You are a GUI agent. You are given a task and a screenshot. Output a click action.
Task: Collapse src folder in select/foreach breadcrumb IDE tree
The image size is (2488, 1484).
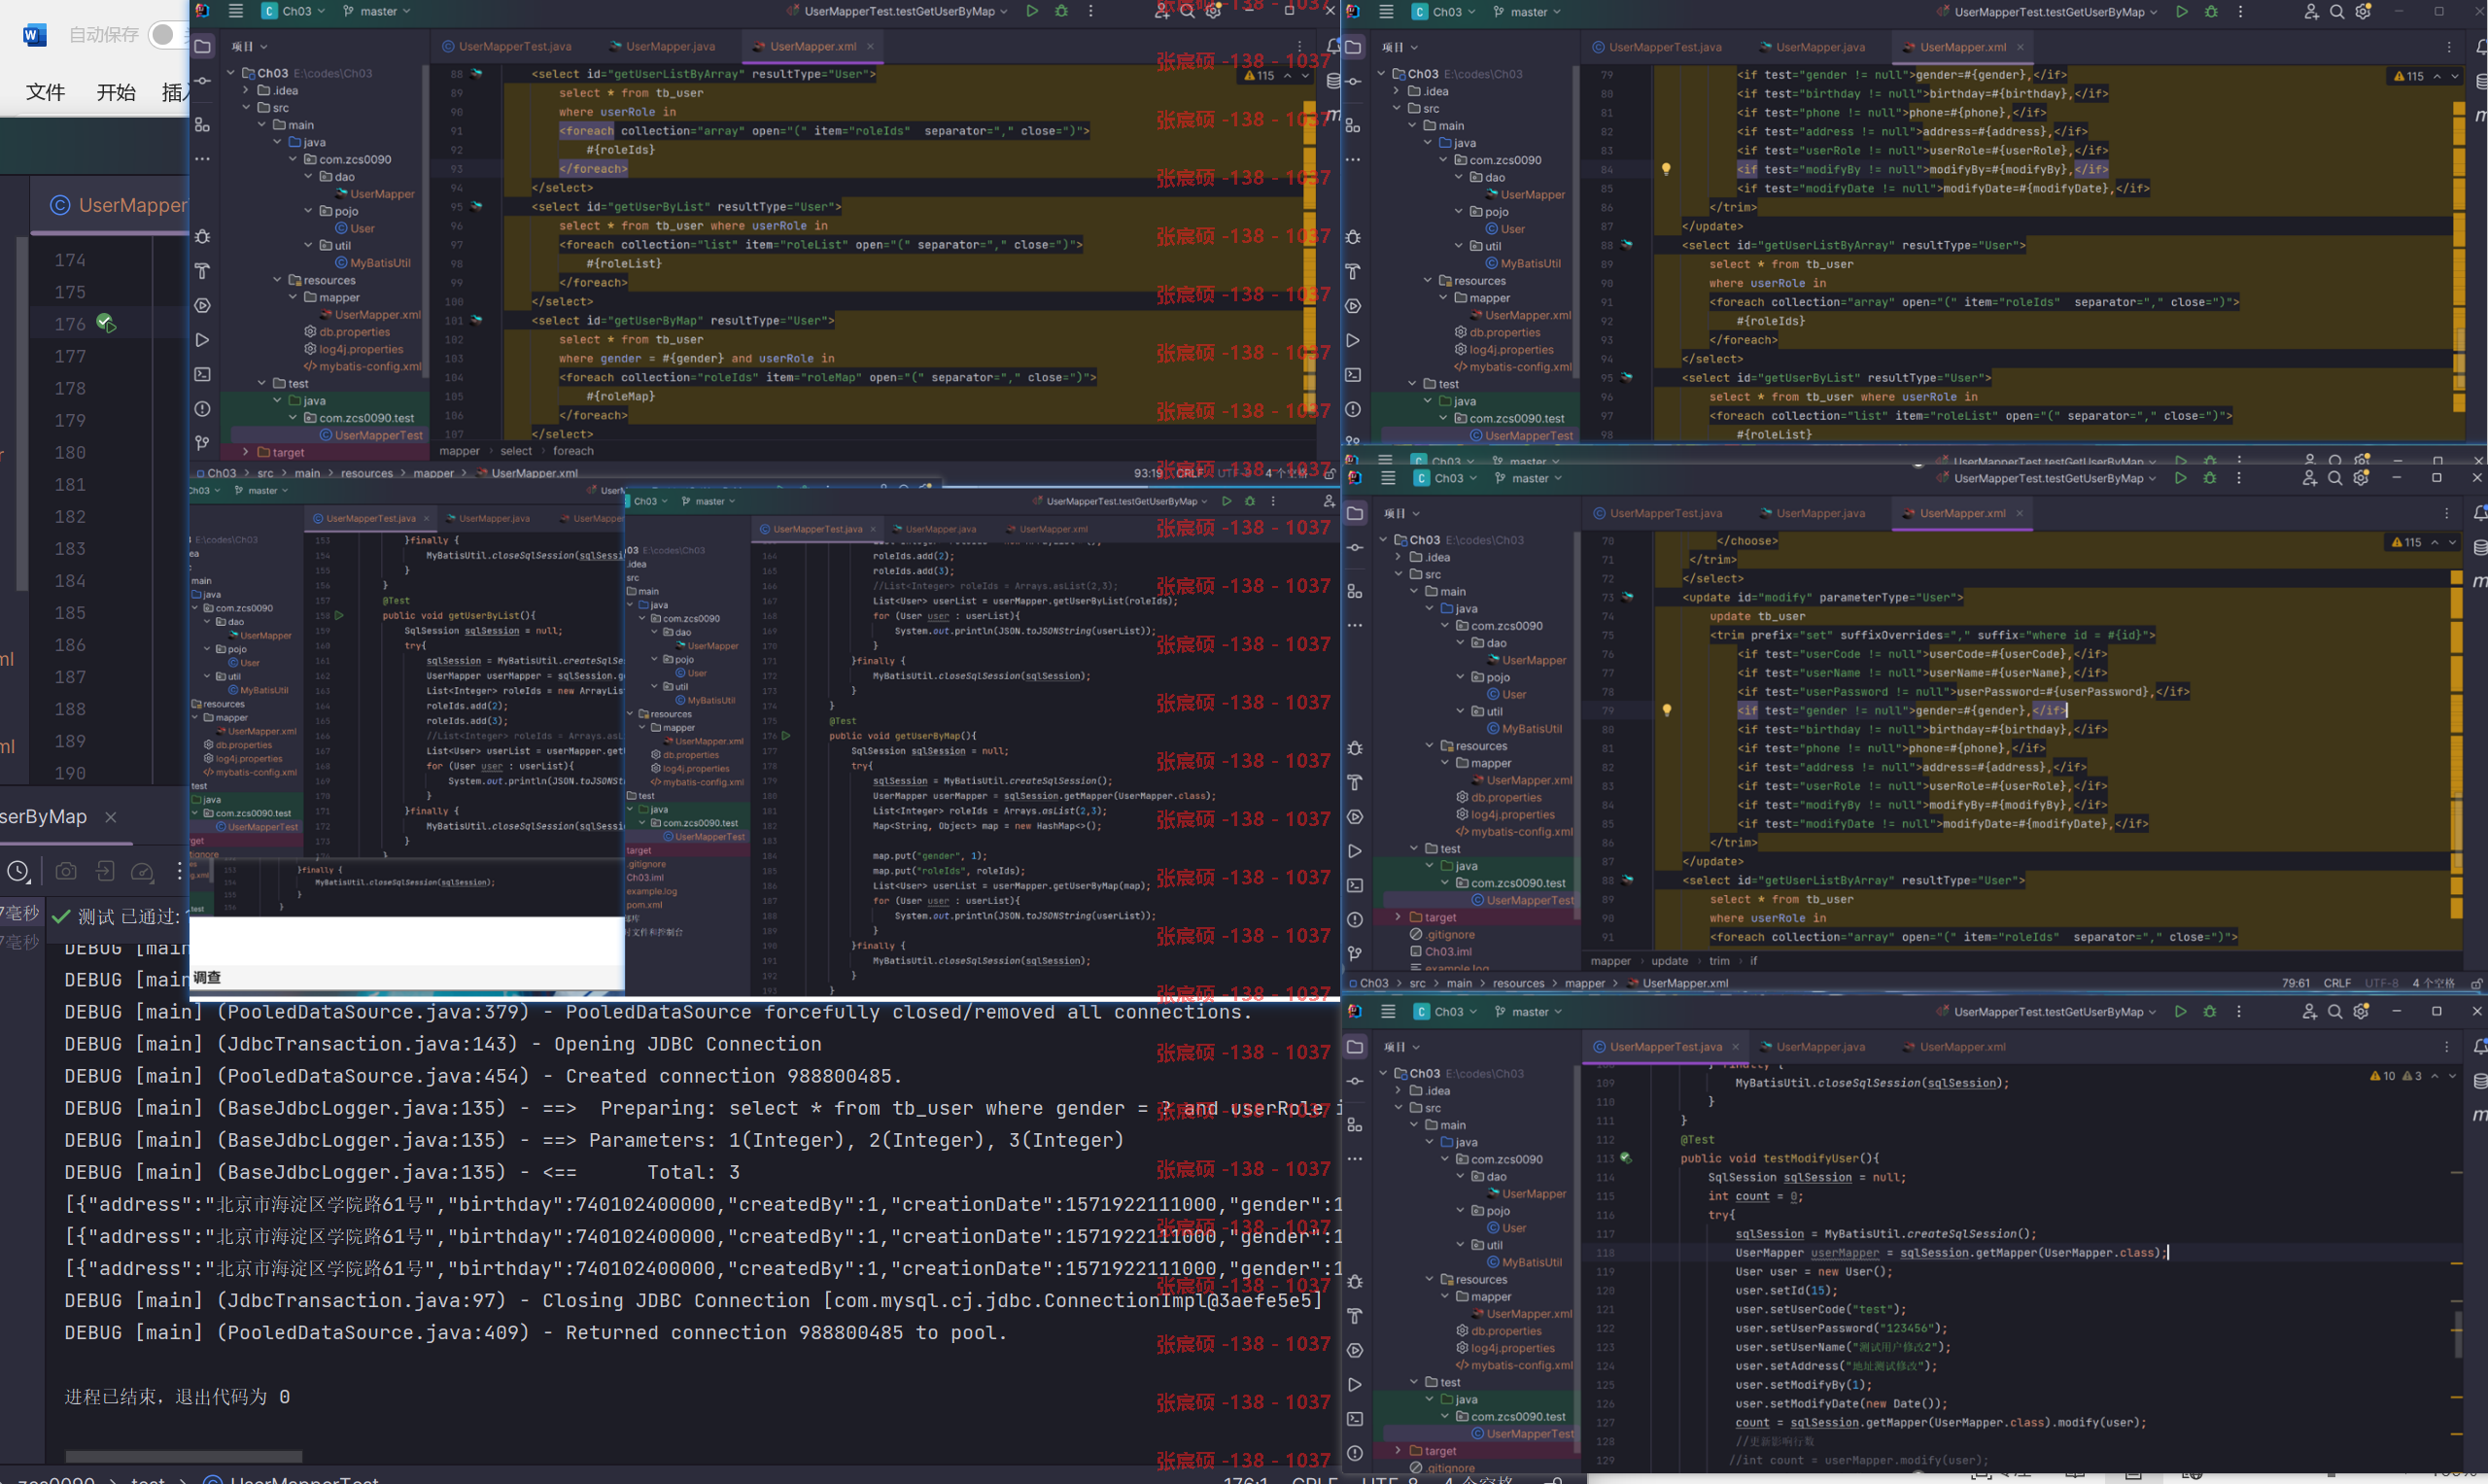pyautogui.click(x=246, y=107)
